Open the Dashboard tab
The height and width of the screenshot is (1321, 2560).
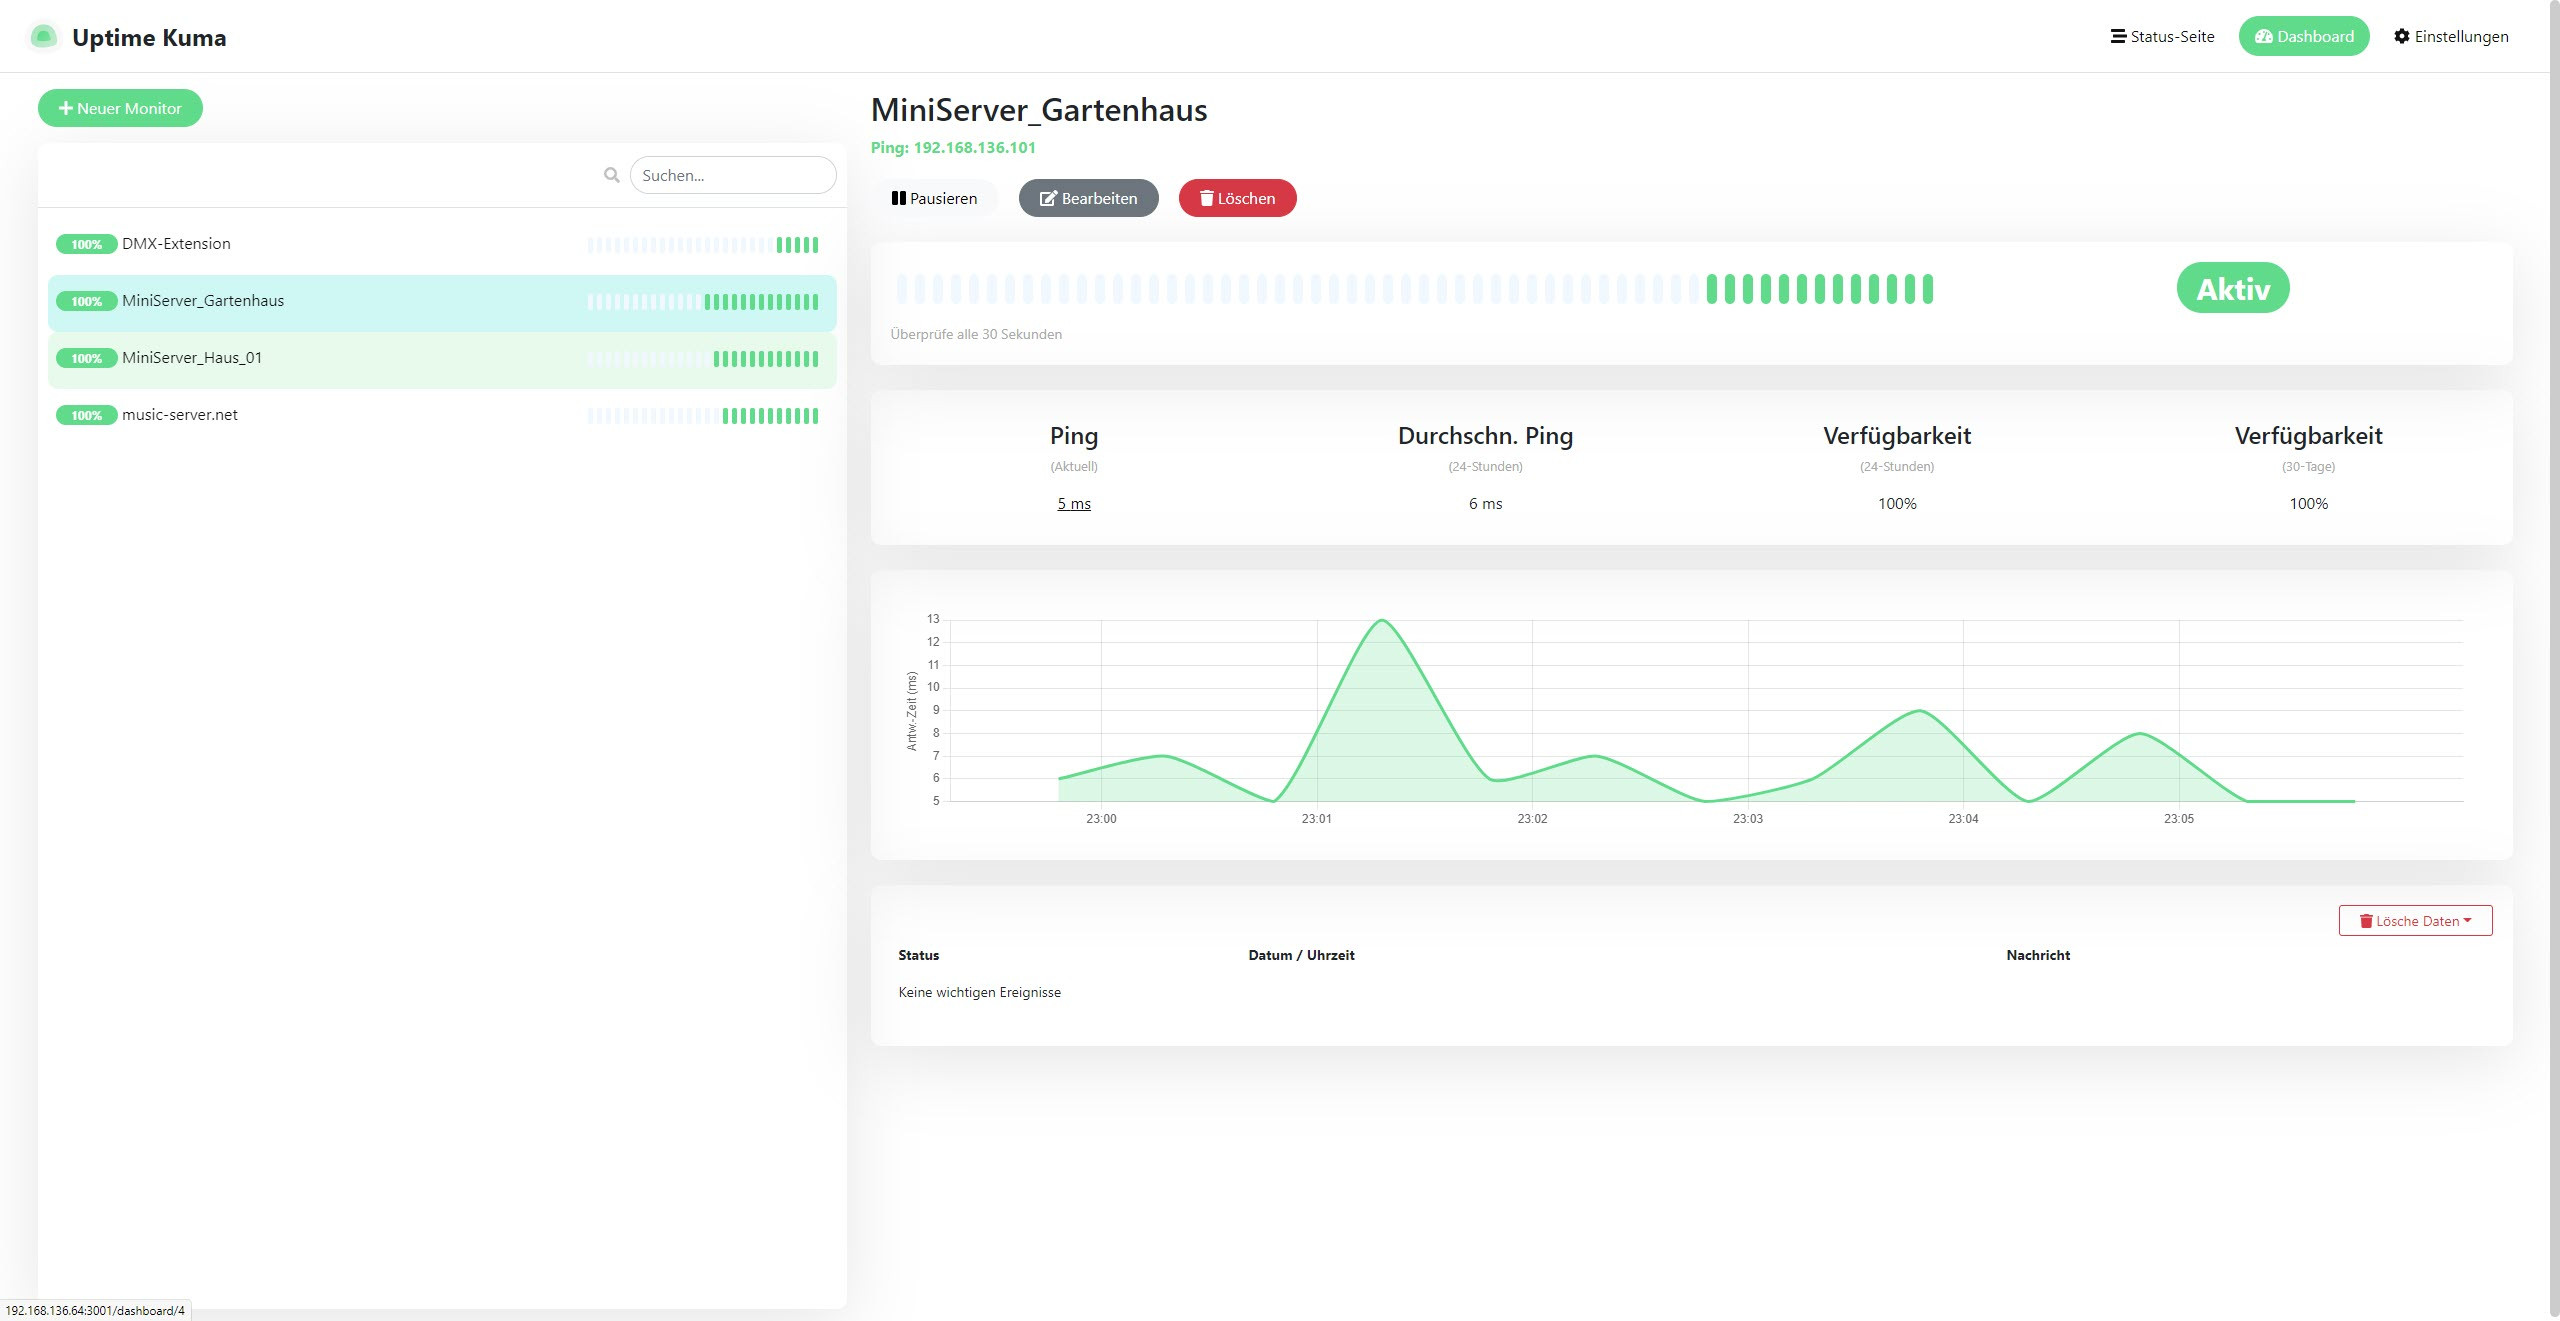(2303, 37)
